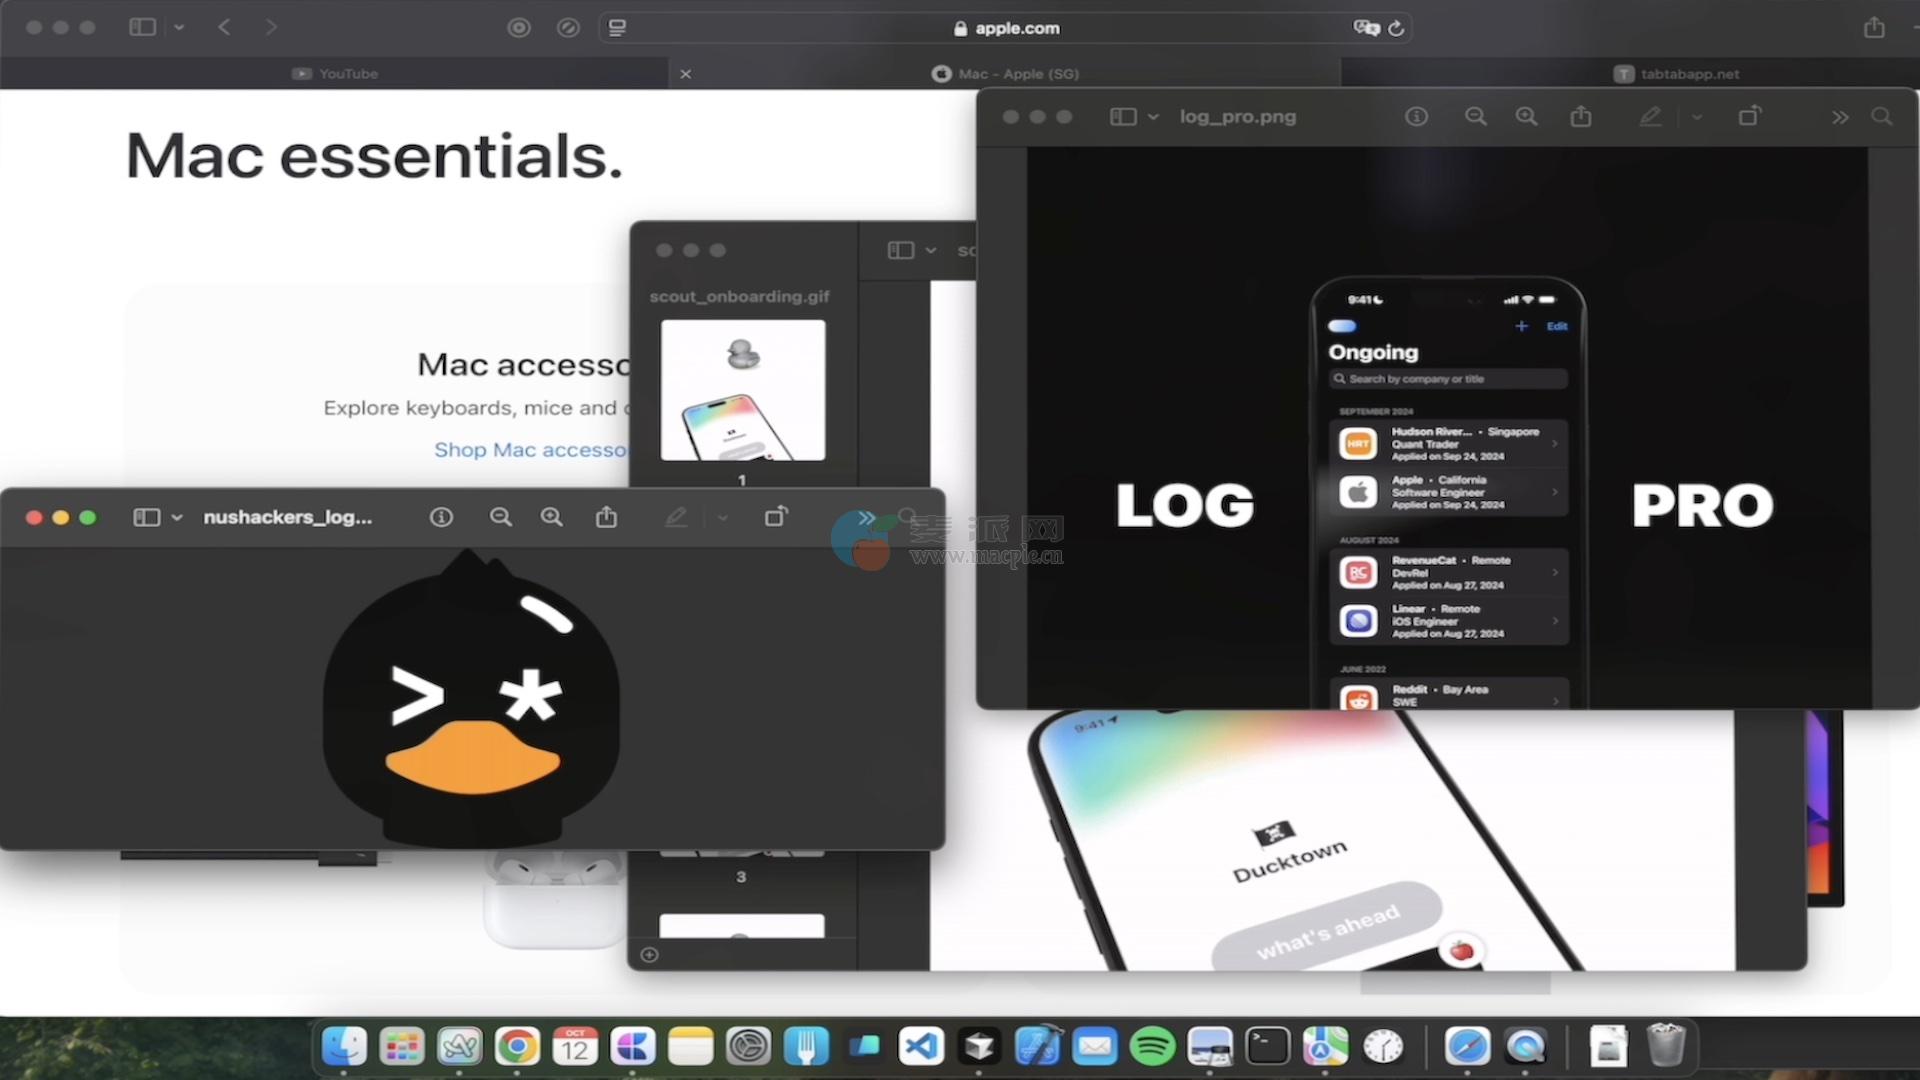The height and width of the screenshot is (1080, 1920).
Task: Open markup options dropdown in log_pro.png window
Action: [1697, 117]
